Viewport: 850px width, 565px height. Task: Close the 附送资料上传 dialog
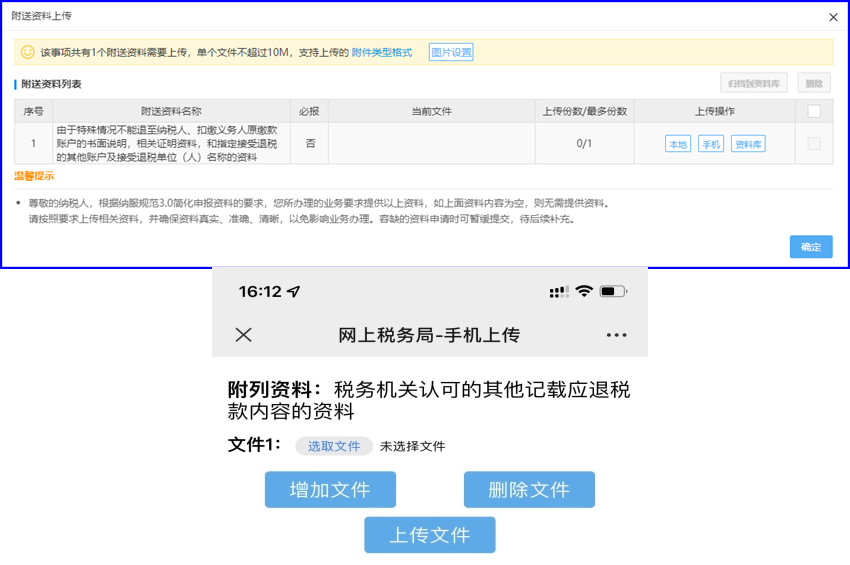click(x=833, y=17)
